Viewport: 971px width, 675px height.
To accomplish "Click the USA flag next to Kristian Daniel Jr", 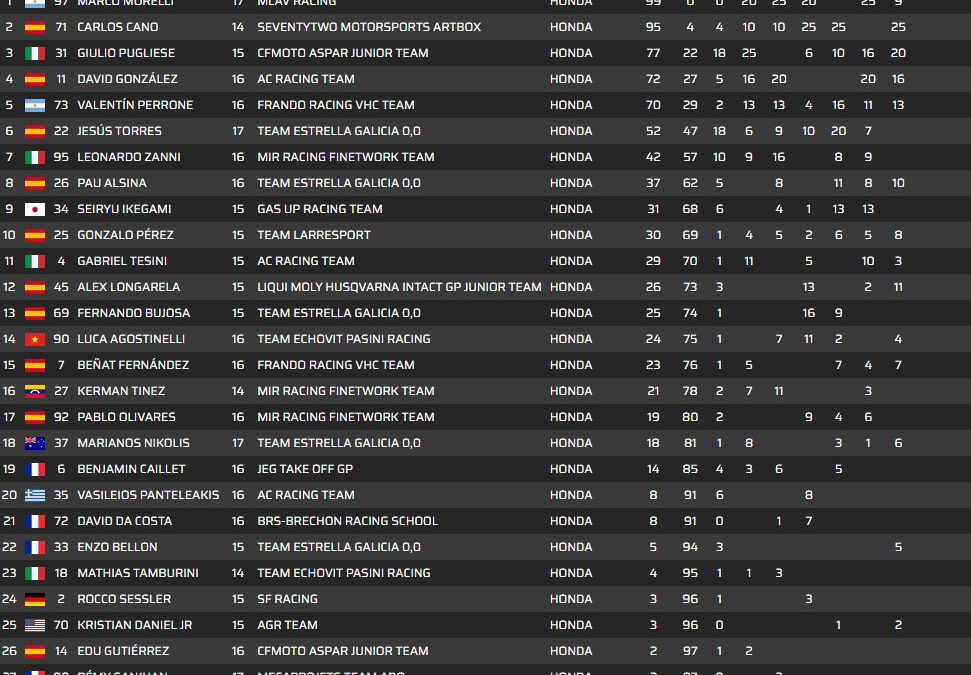I will click(x=36, y=625).
